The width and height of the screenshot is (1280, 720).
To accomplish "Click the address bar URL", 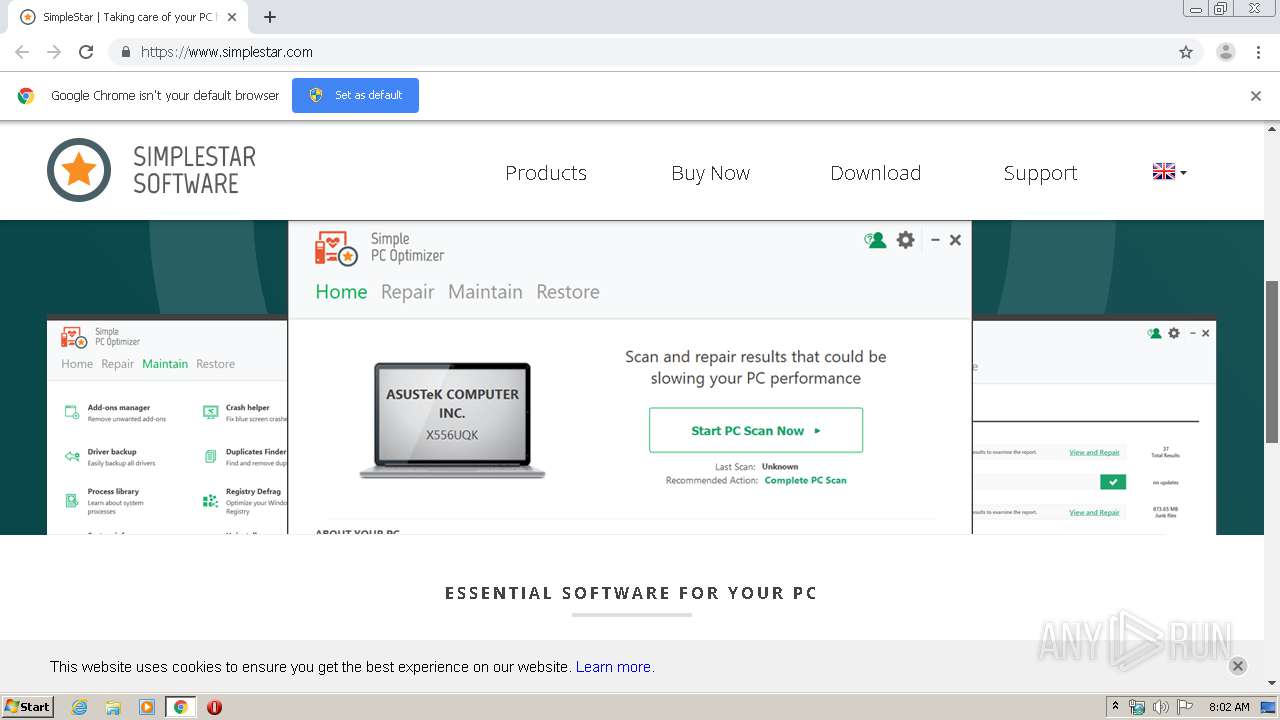I will pos(227,52).
